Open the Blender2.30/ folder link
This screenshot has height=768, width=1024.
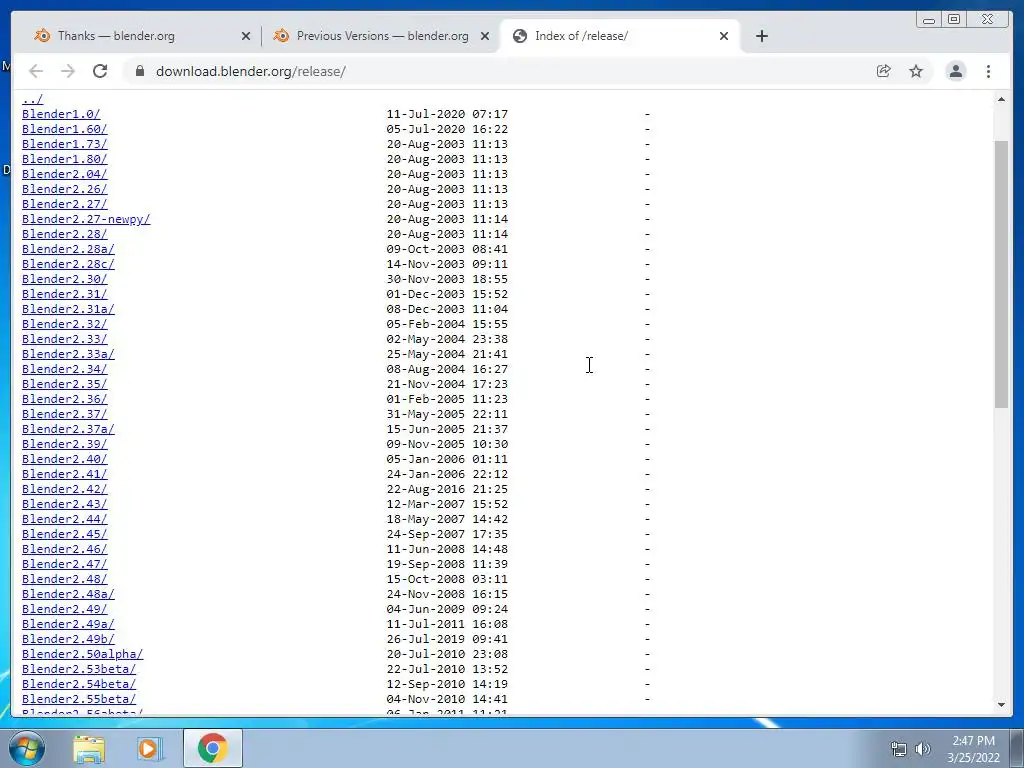[64, 280]
